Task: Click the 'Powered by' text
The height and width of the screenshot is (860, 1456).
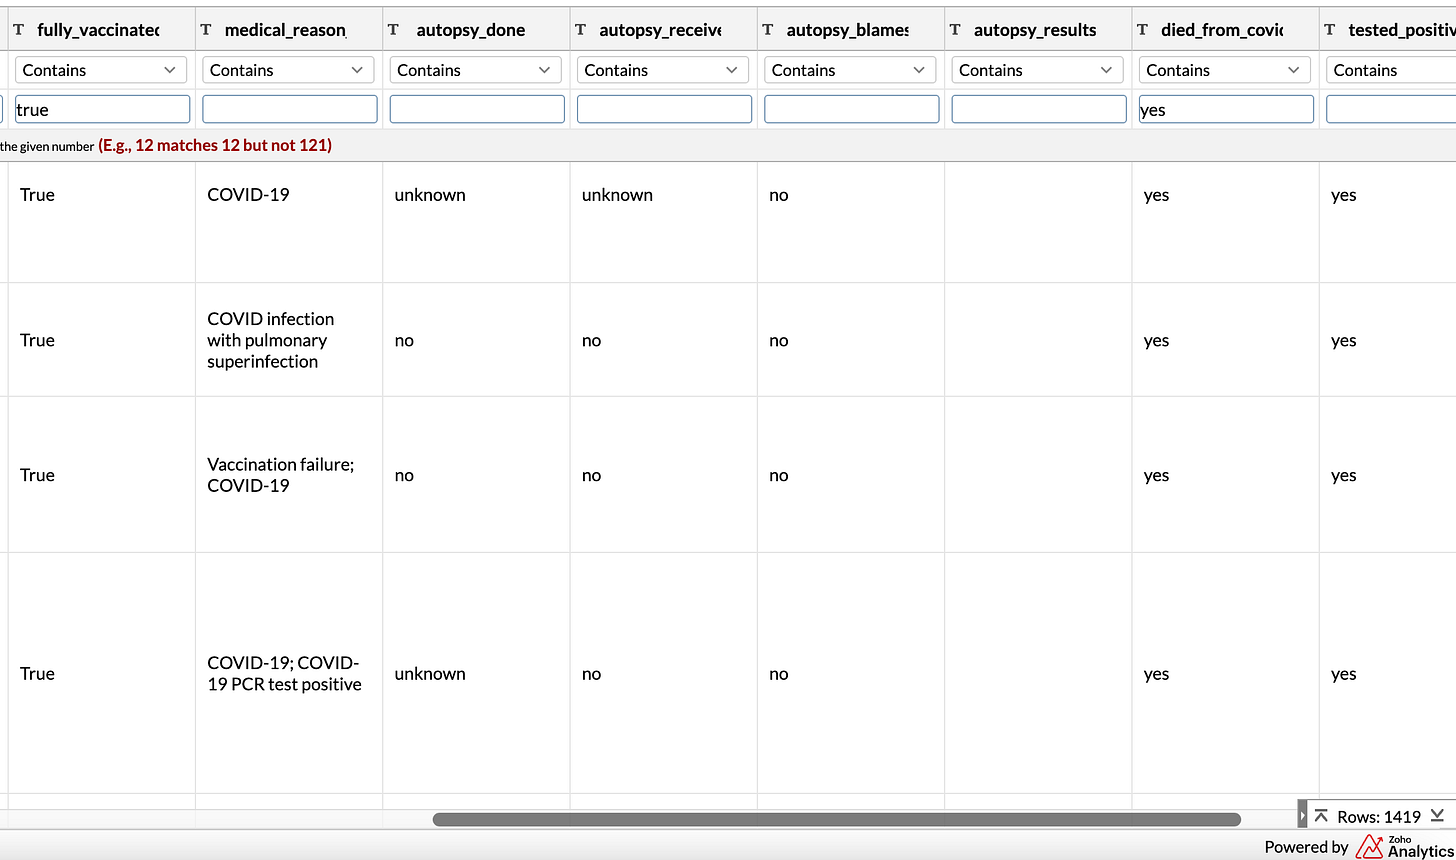Action: pyautogui.click(x=1306, y=847)
